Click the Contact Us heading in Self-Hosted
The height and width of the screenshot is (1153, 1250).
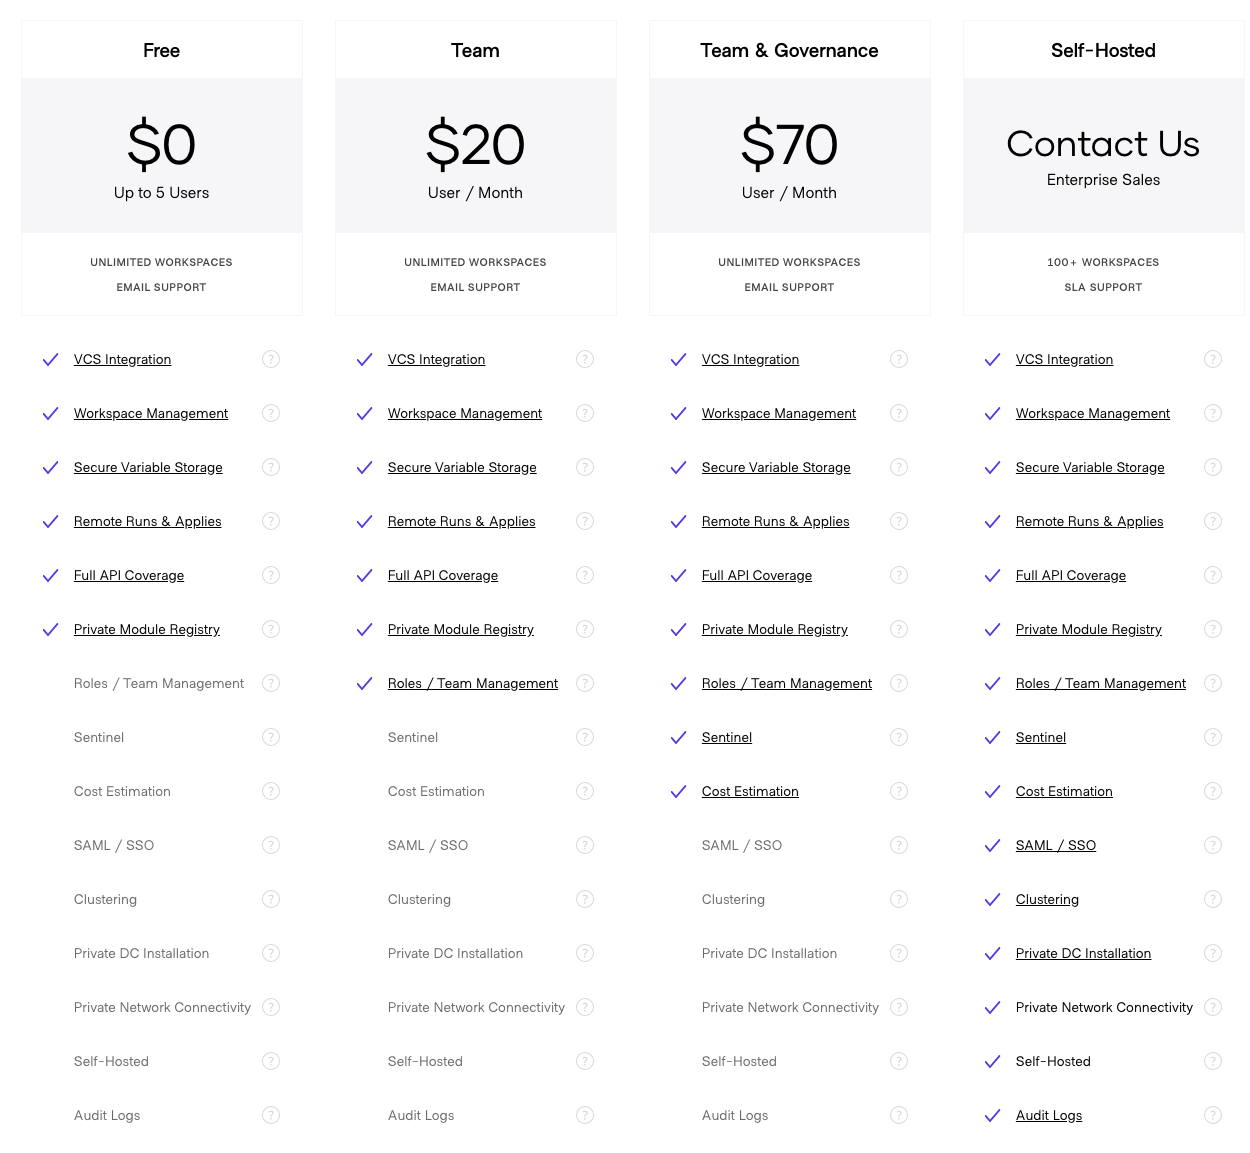tap(1102, 144)
